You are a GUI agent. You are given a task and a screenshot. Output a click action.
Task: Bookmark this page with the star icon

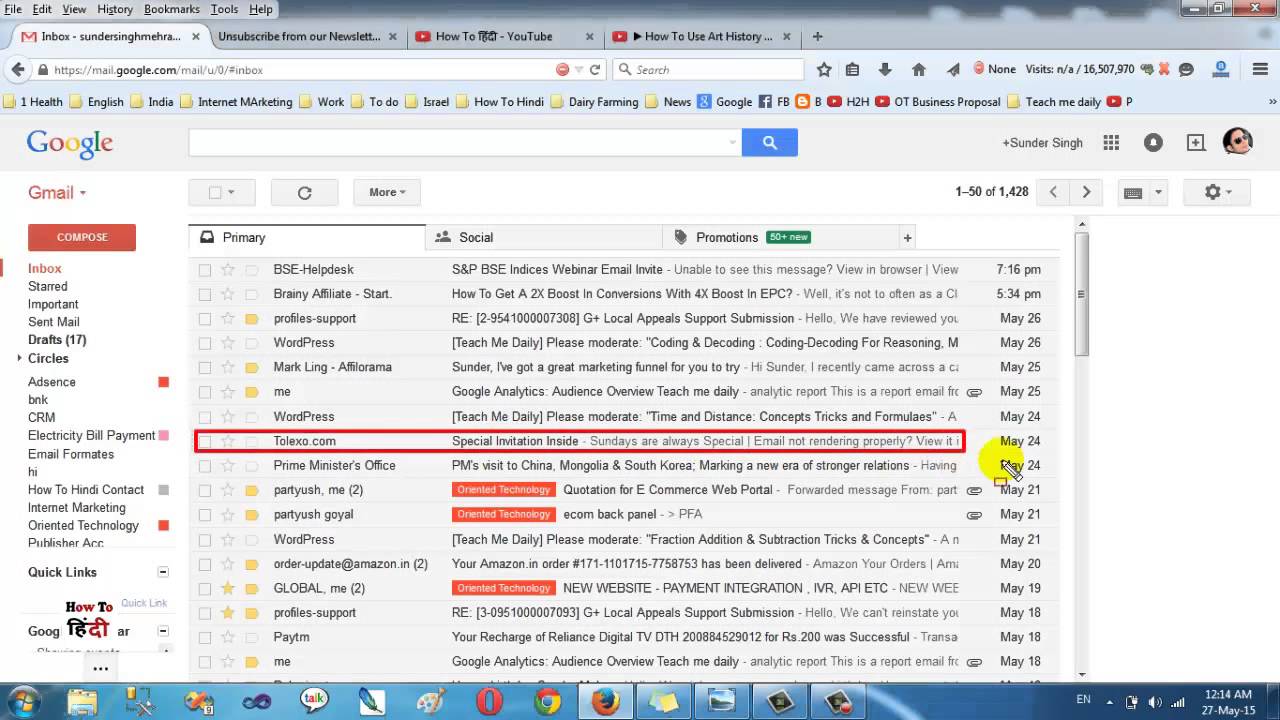coord(824,70)
